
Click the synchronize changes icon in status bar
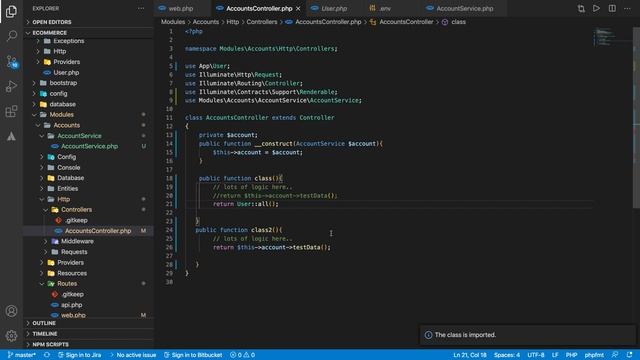(47, 355)
